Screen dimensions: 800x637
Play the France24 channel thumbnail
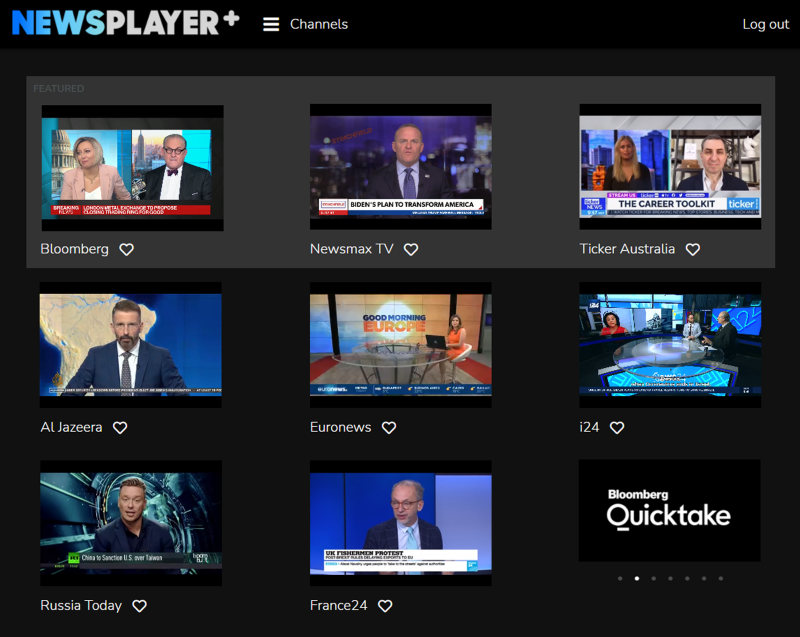pyautogui.click(x=401, y=523)
